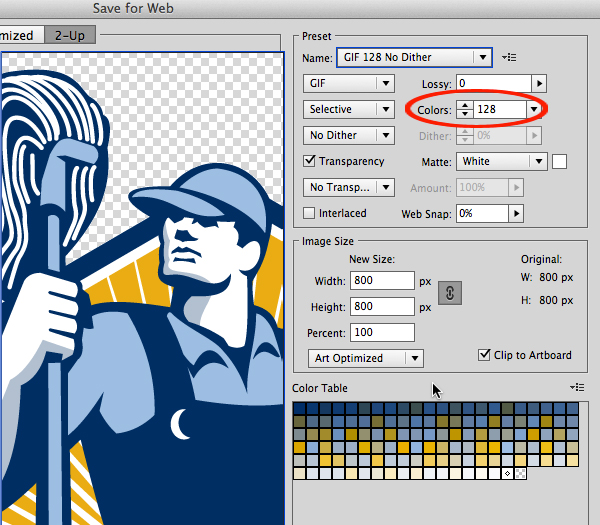Click the Height input field
600x525 pixels.
pos(382,307)
